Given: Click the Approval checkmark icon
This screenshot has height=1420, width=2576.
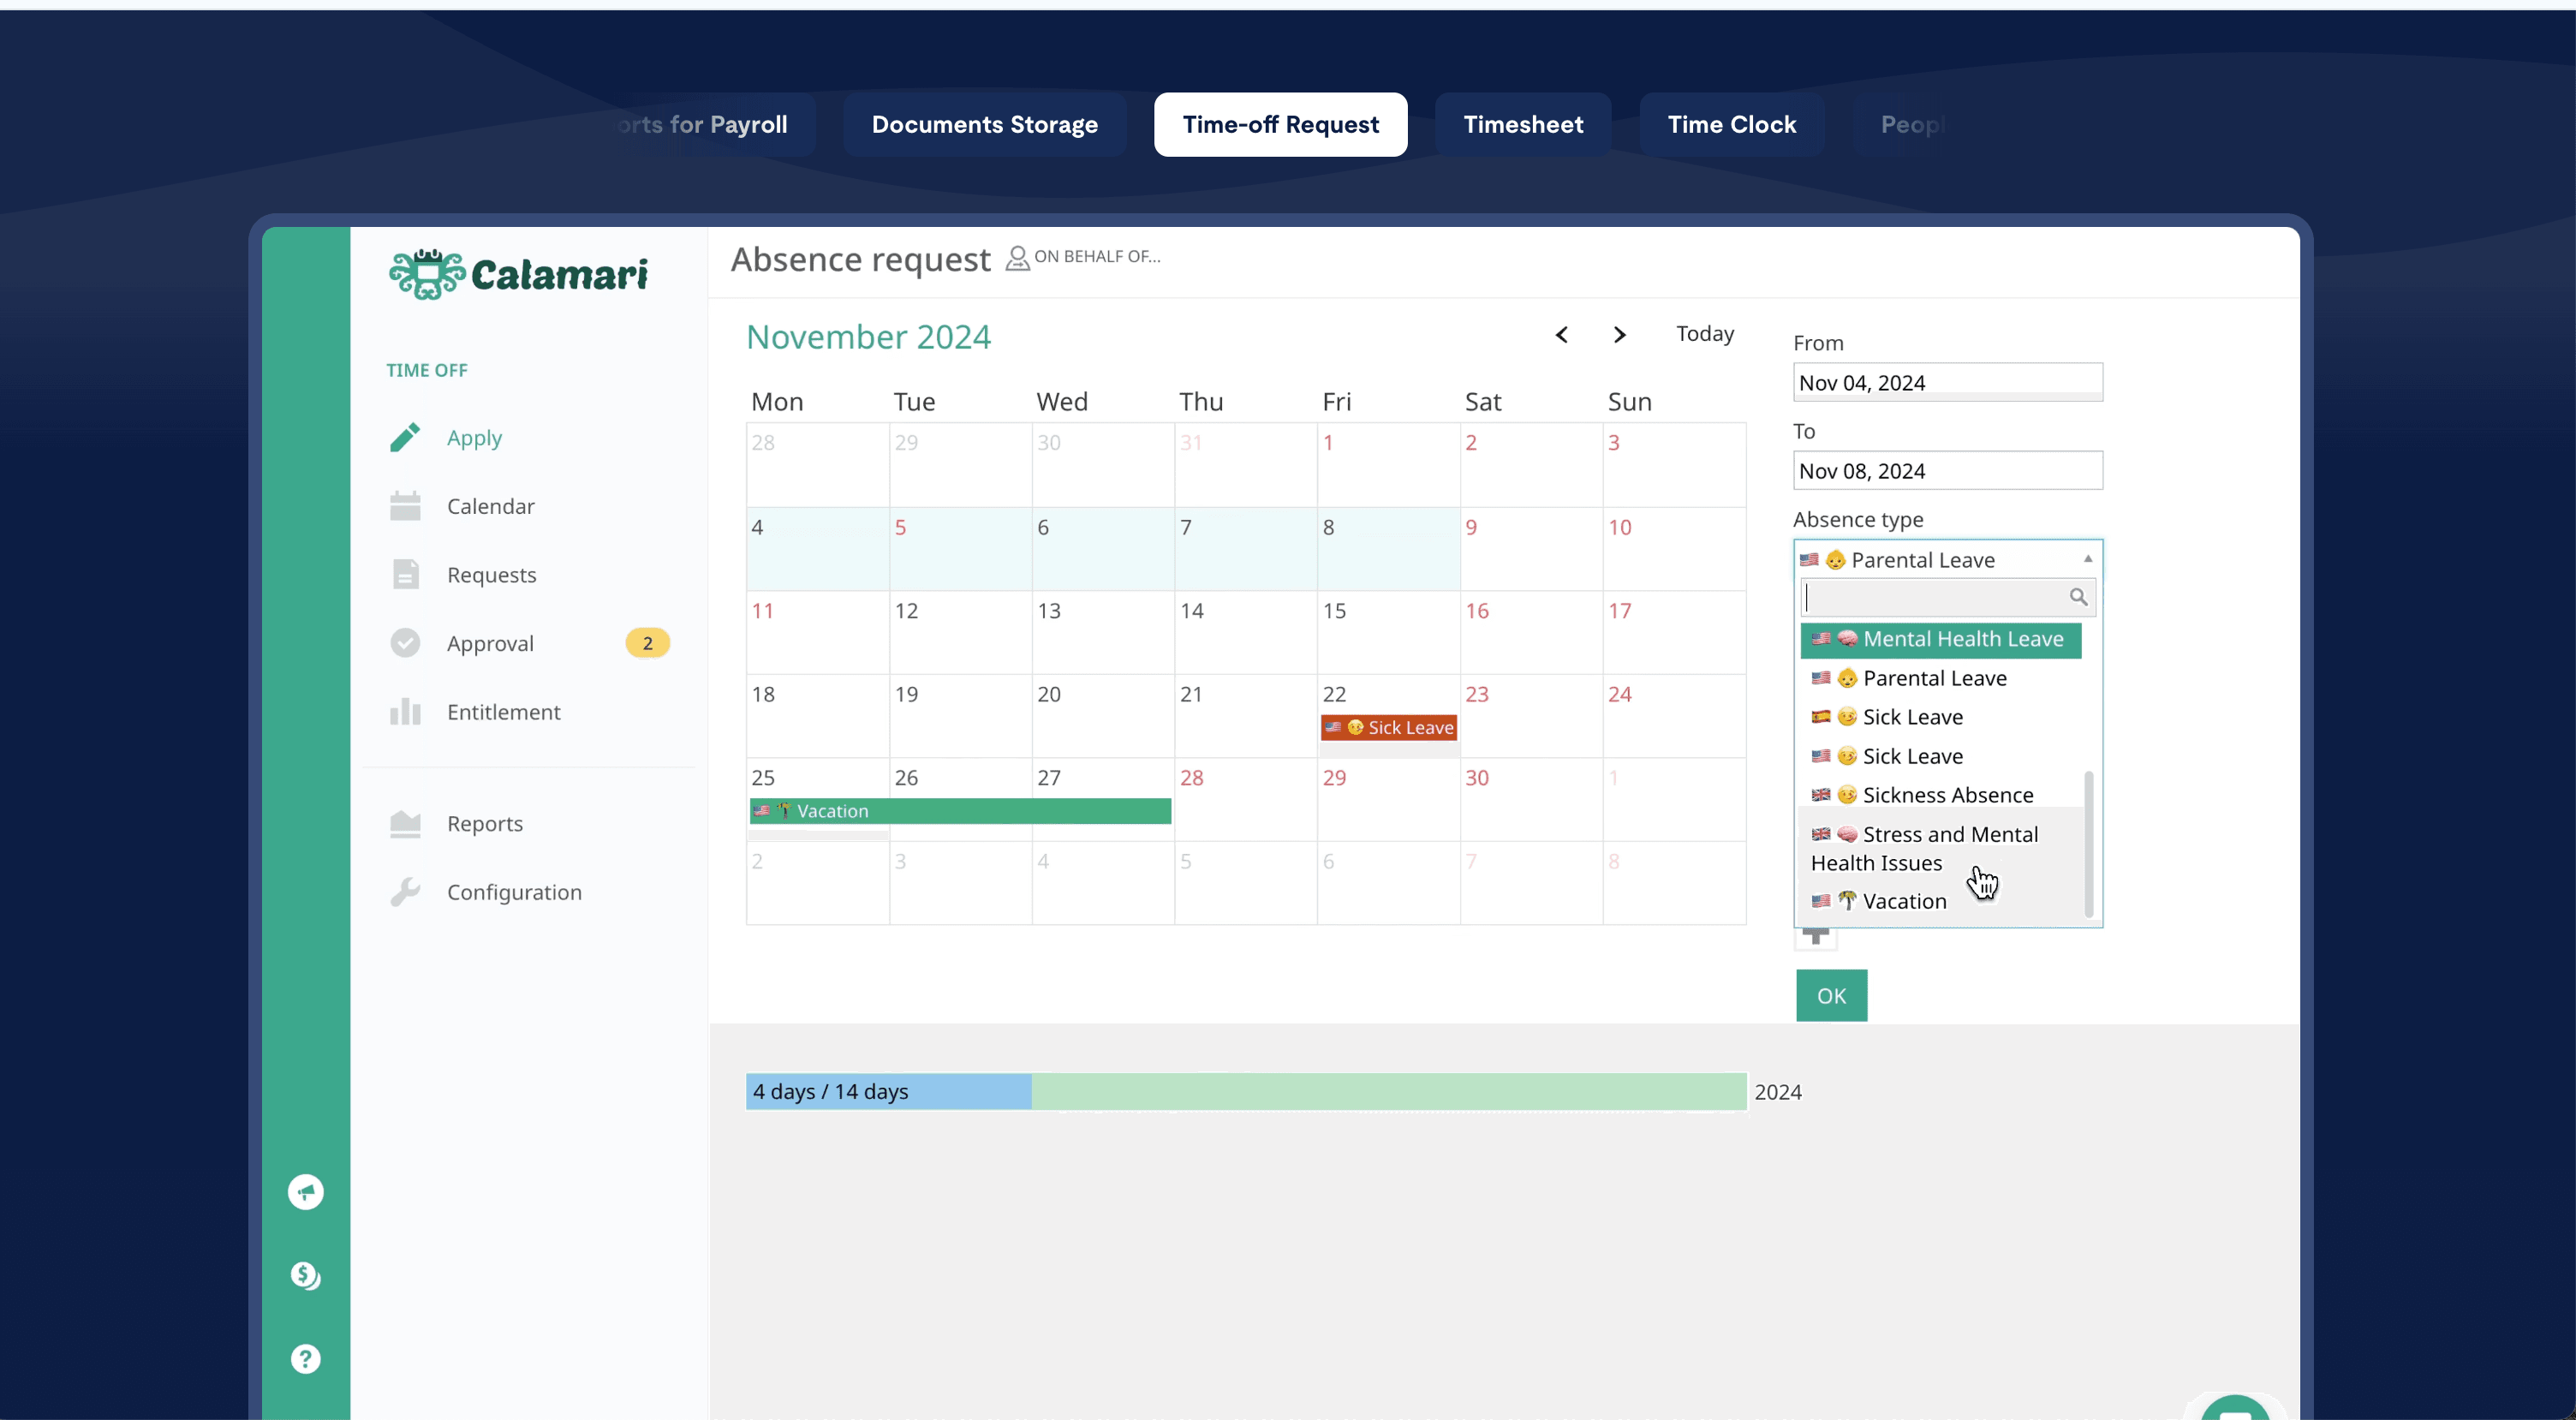Looking at the screenshot, I should [x=405, y=643].
